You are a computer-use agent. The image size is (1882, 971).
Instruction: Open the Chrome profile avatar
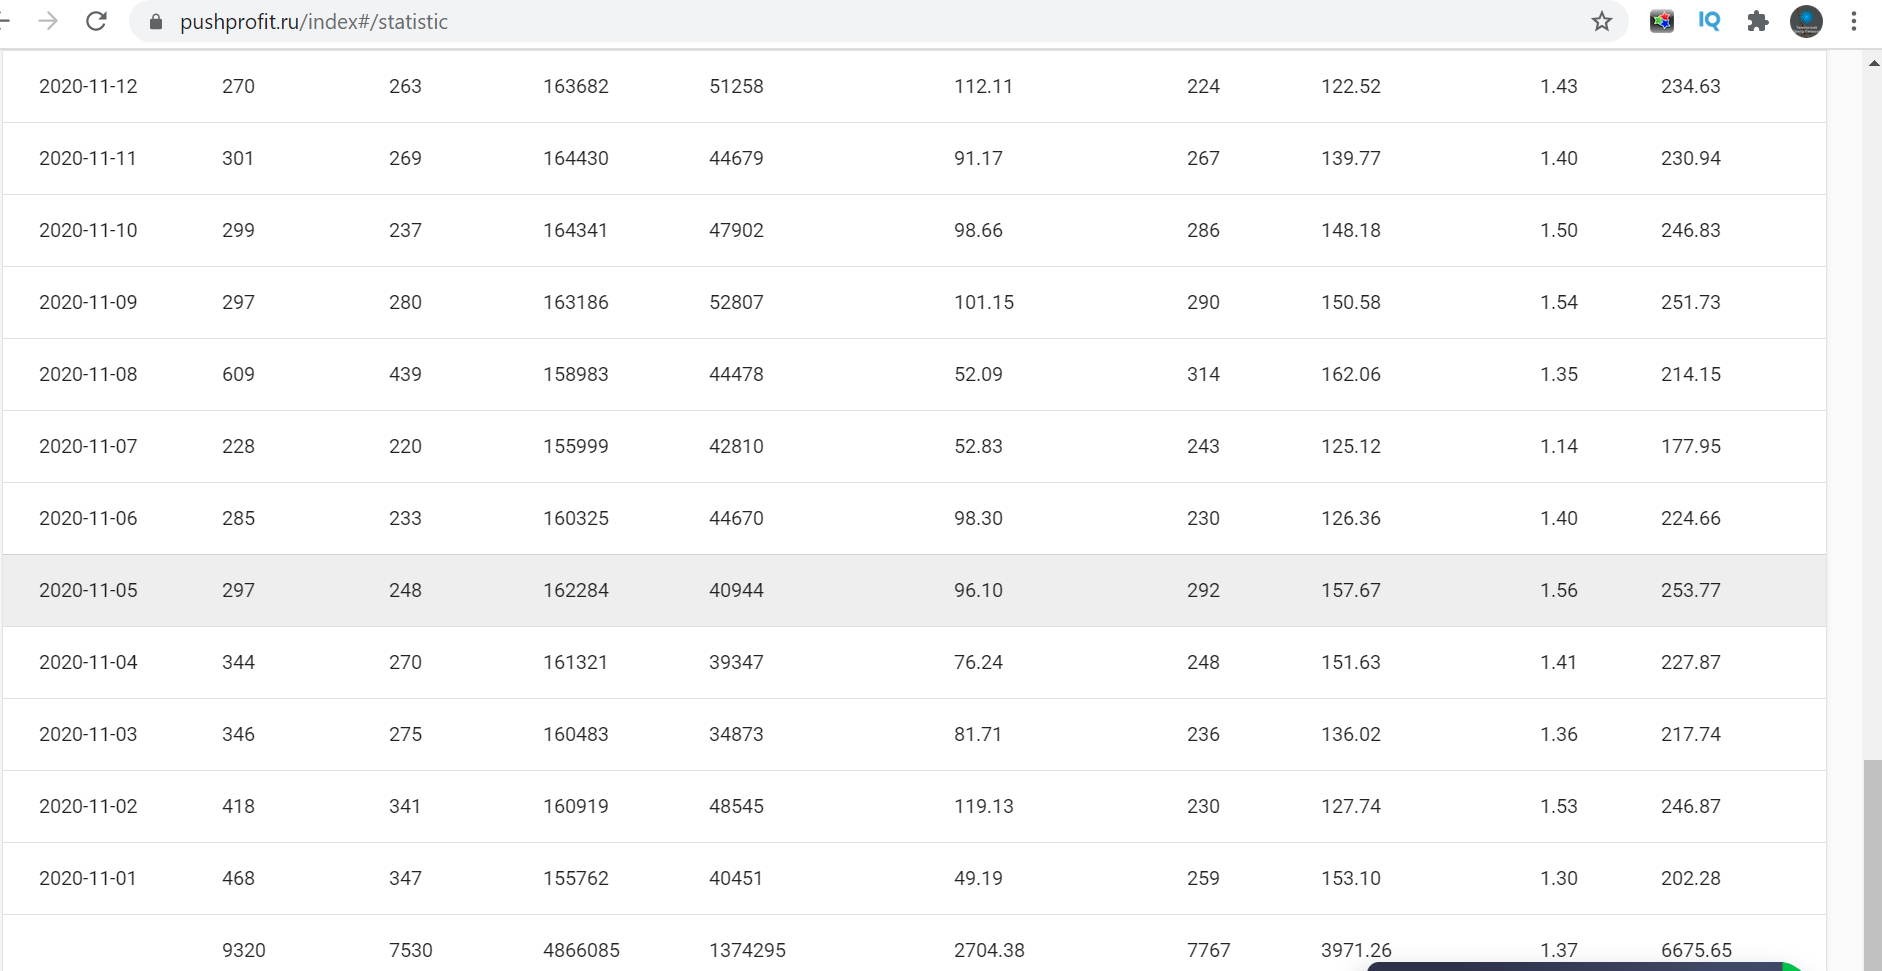pyautogui.click(x=1806, y=21)
